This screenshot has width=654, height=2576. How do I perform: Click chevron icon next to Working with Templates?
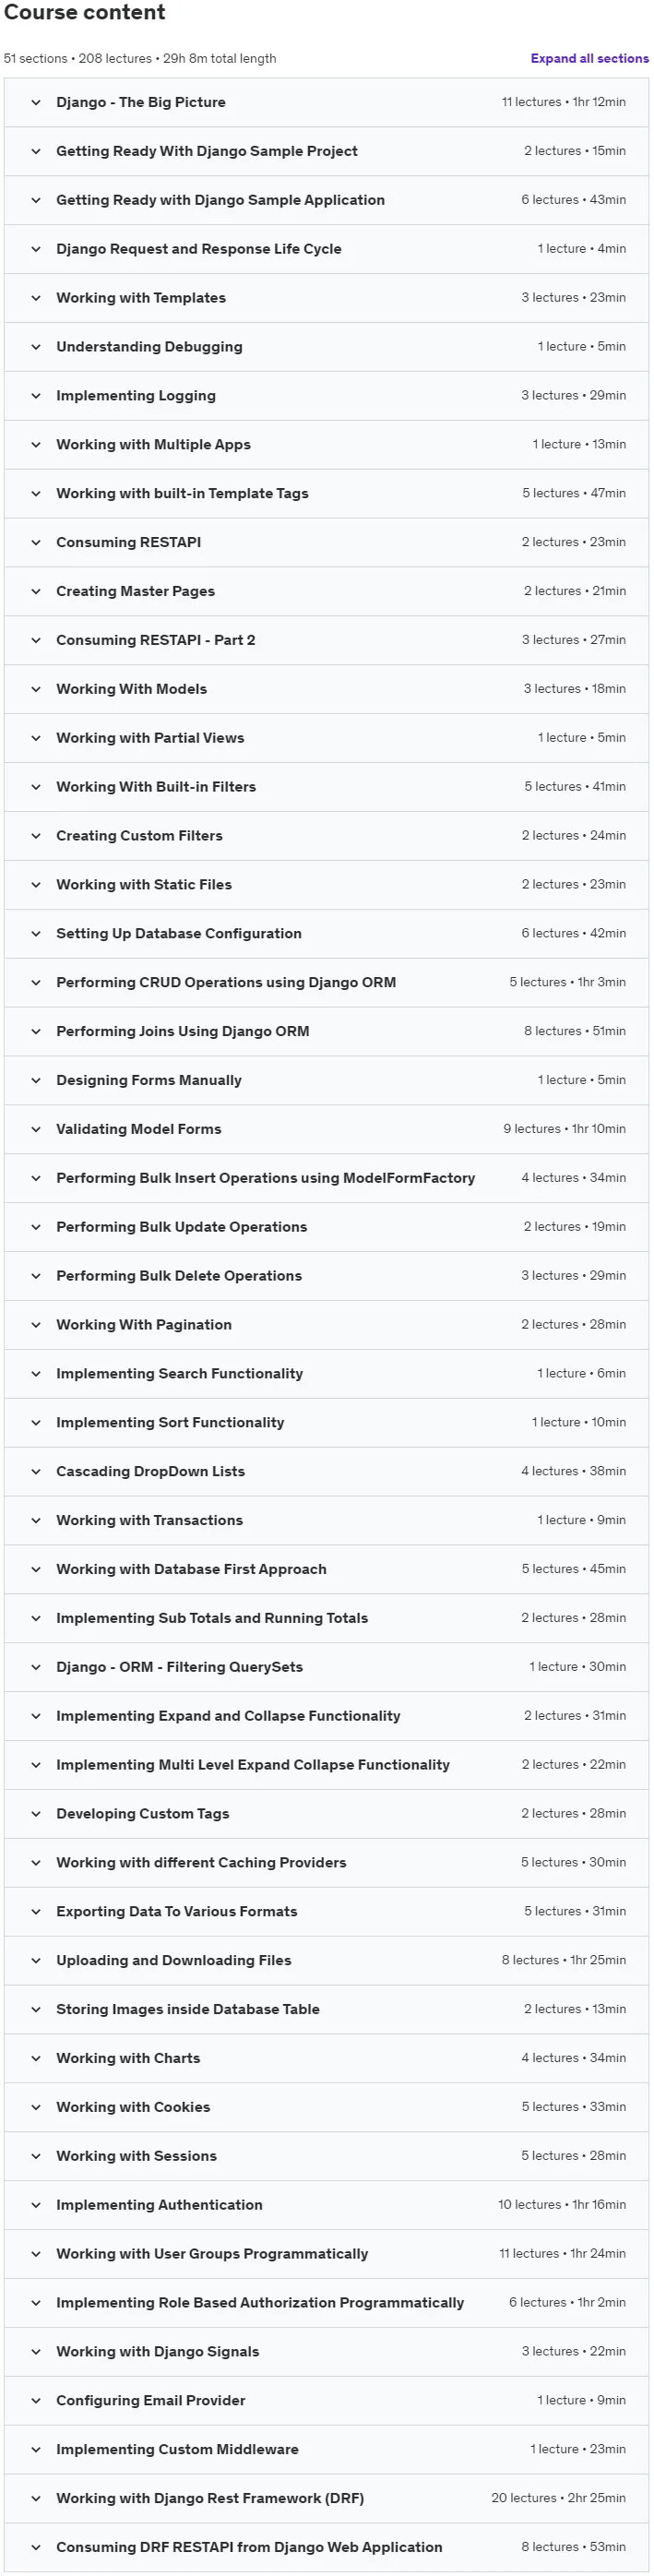pos(36,298)
